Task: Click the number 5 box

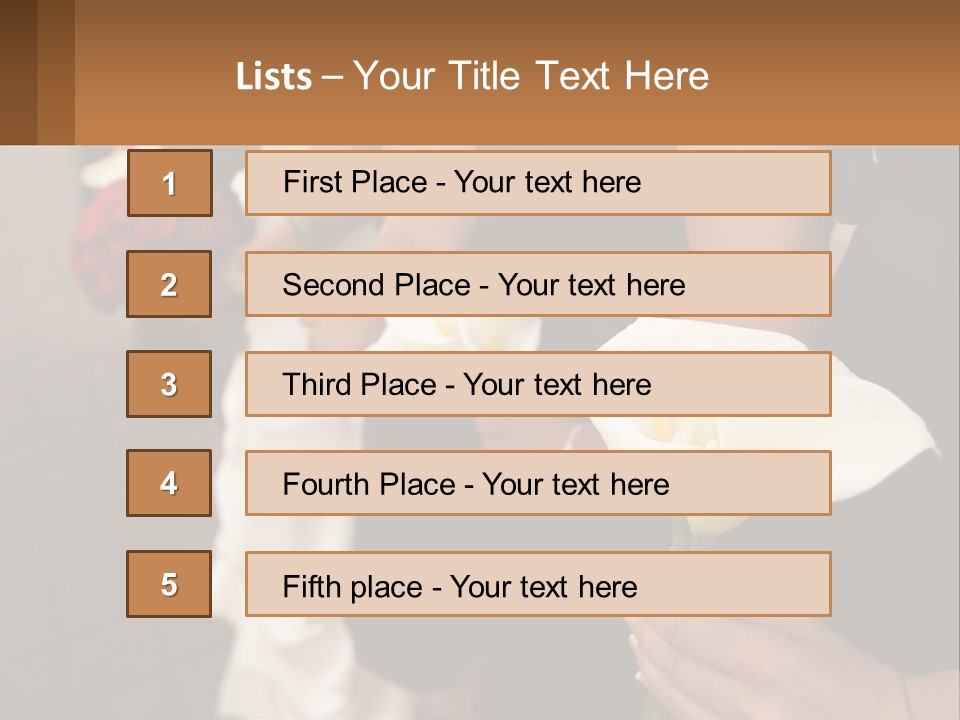Action: coord(169,584)
